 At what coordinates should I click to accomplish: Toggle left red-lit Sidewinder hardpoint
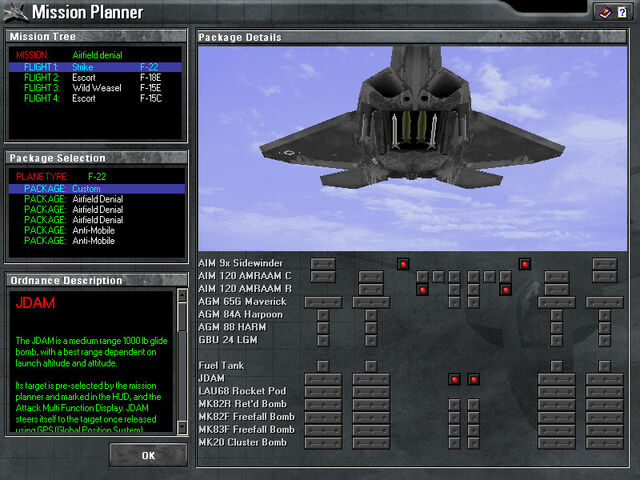click(403, 264)
